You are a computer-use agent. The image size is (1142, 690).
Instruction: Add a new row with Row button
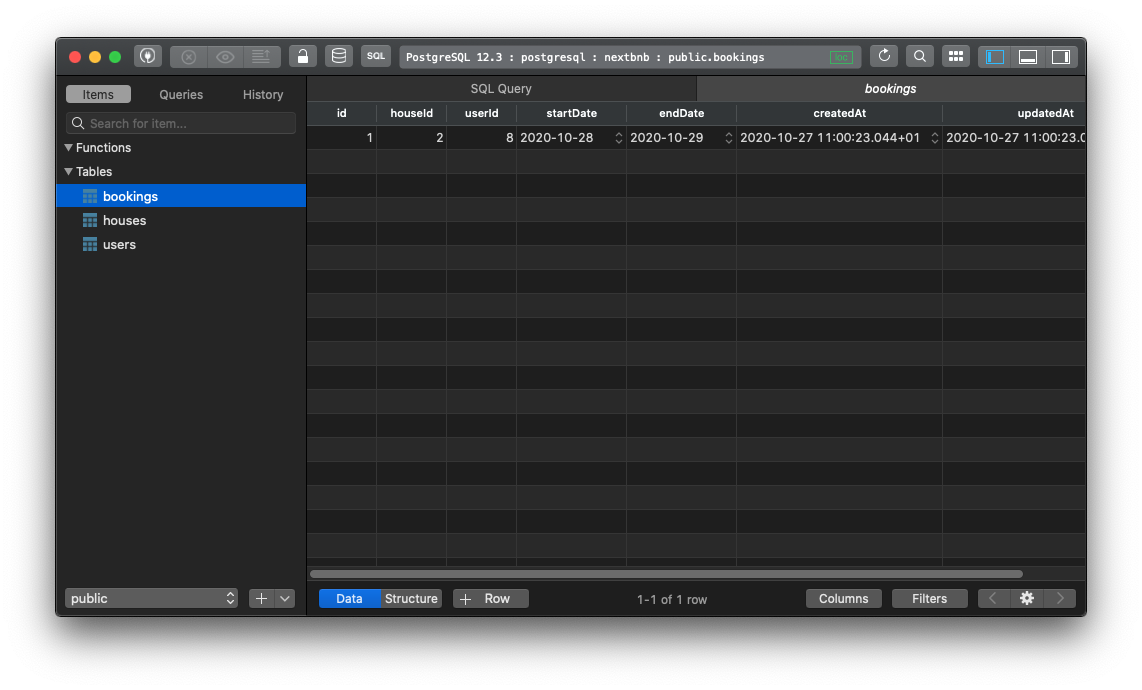coord(490,598)
